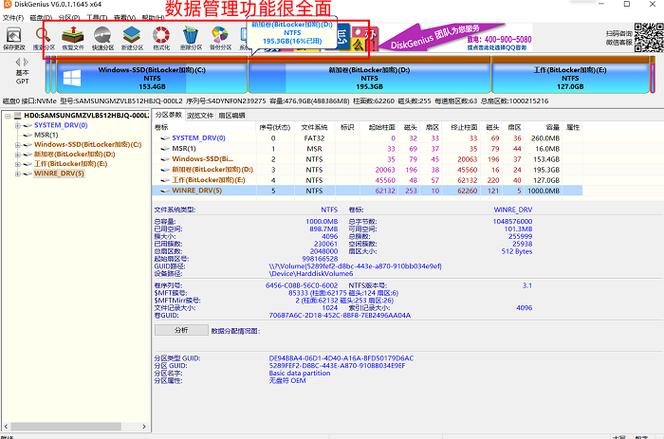
Task: Click the 保存更改 save changes icon
Action: pos(14,38)
